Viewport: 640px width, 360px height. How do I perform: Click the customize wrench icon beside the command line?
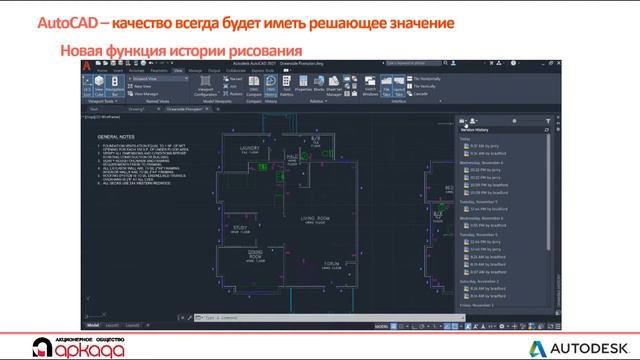190,318
